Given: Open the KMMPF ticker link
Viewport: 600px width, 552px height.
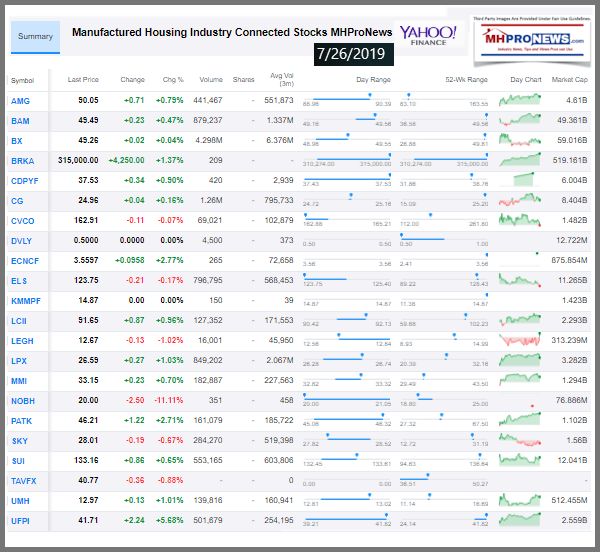Looking at the screenshot, I should [x=26, y=301].
